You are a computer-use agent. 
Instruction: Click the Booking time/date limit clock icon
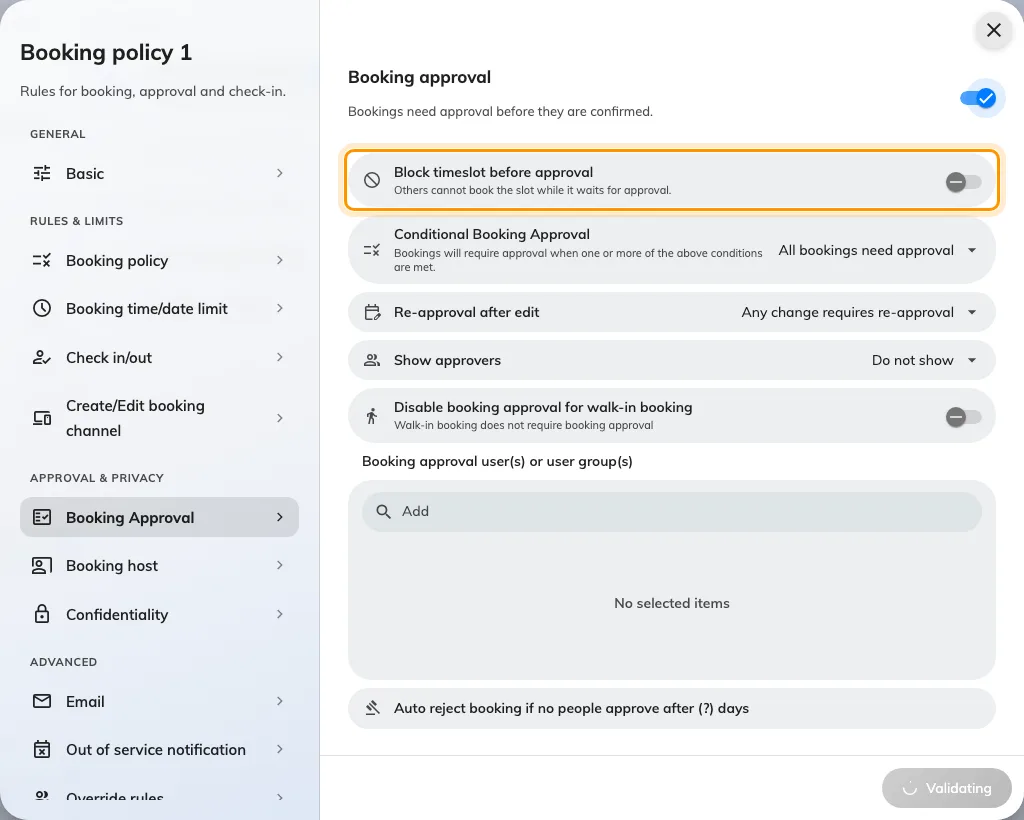(x=42, y=308)
